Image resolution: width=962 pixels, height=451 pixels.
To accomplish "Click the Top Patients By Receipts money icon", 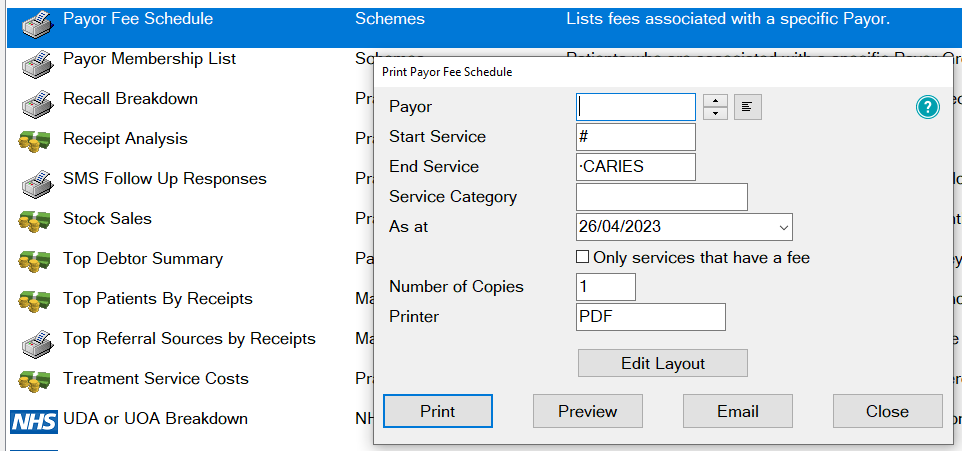I will pos(34,303).
